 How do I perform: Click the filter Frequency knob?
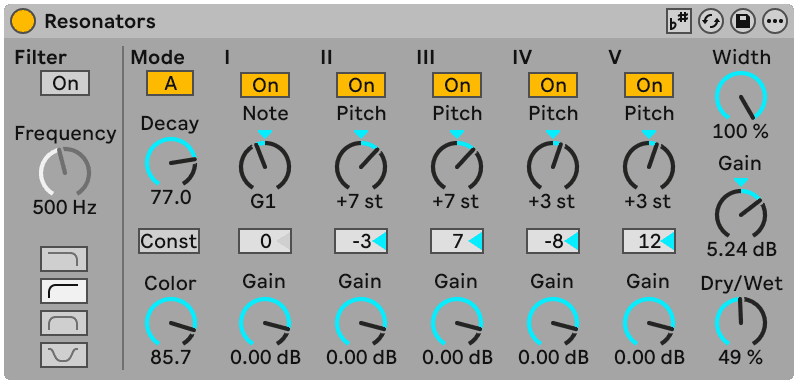65,172
